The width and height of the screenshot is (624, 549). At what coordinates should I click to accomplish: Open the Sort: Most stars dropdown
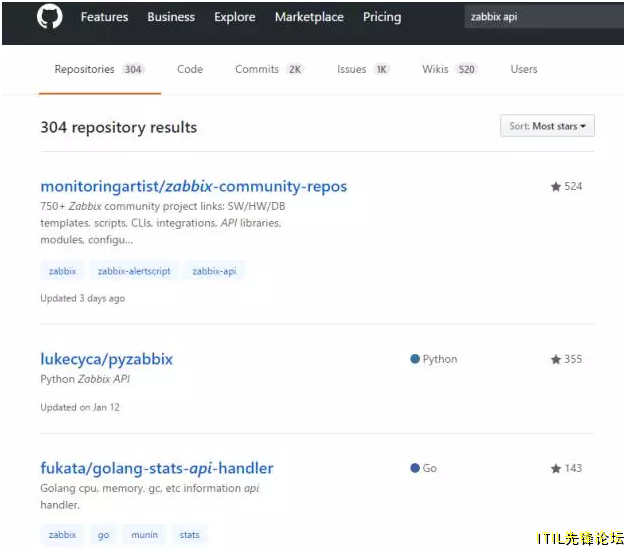[x=547, y=126]
